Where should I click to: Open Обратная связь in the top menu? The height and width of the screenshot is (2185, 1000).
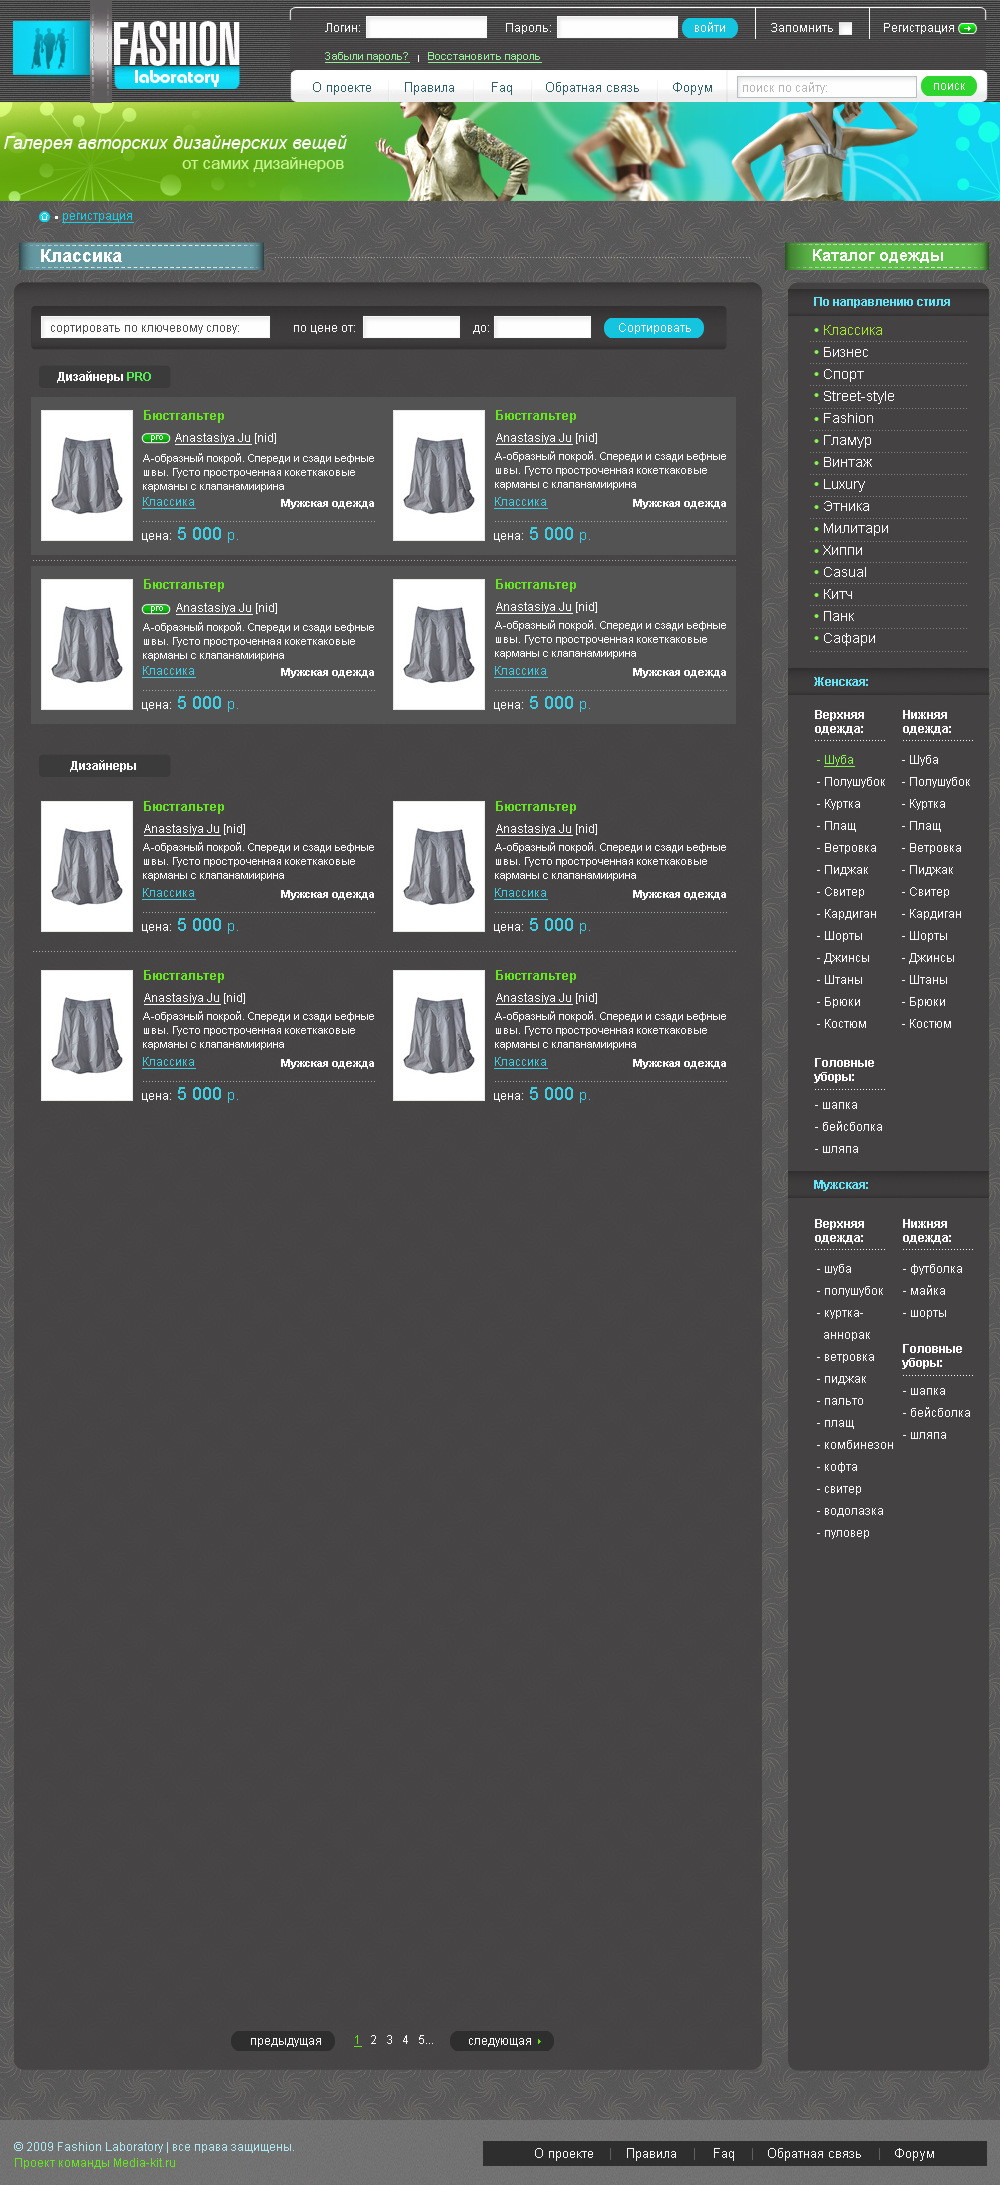pyautogui.click(x=592, y=88)
